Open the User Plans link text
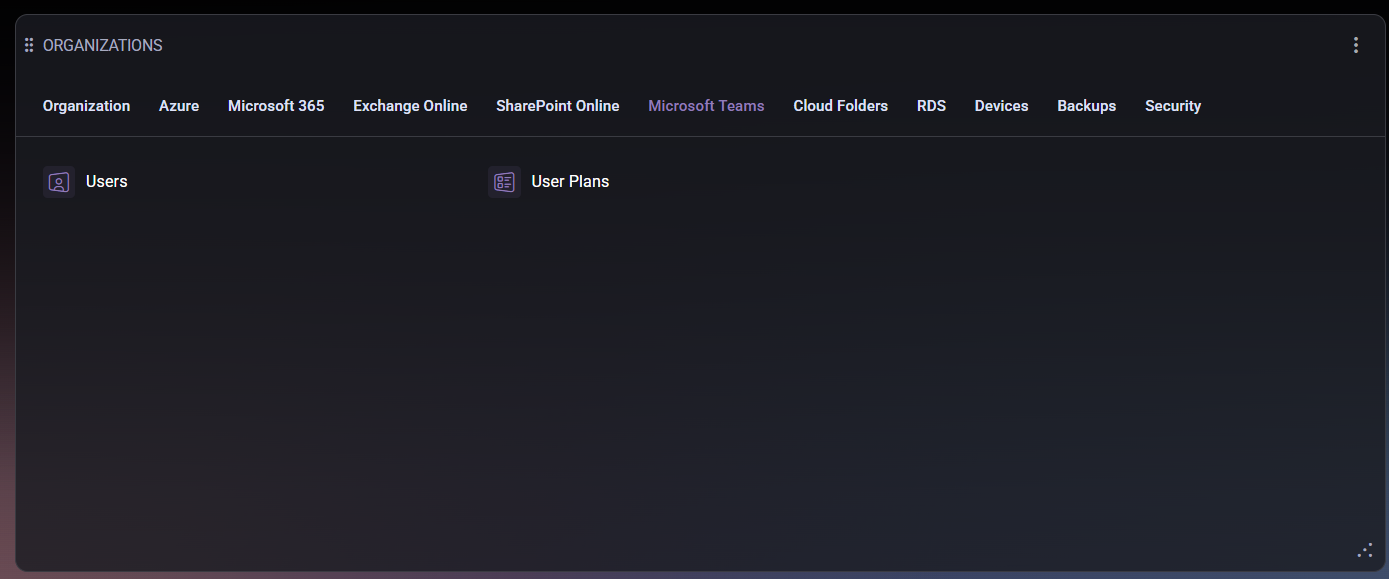Screen dimensions: 1389x579 [570, 182]
